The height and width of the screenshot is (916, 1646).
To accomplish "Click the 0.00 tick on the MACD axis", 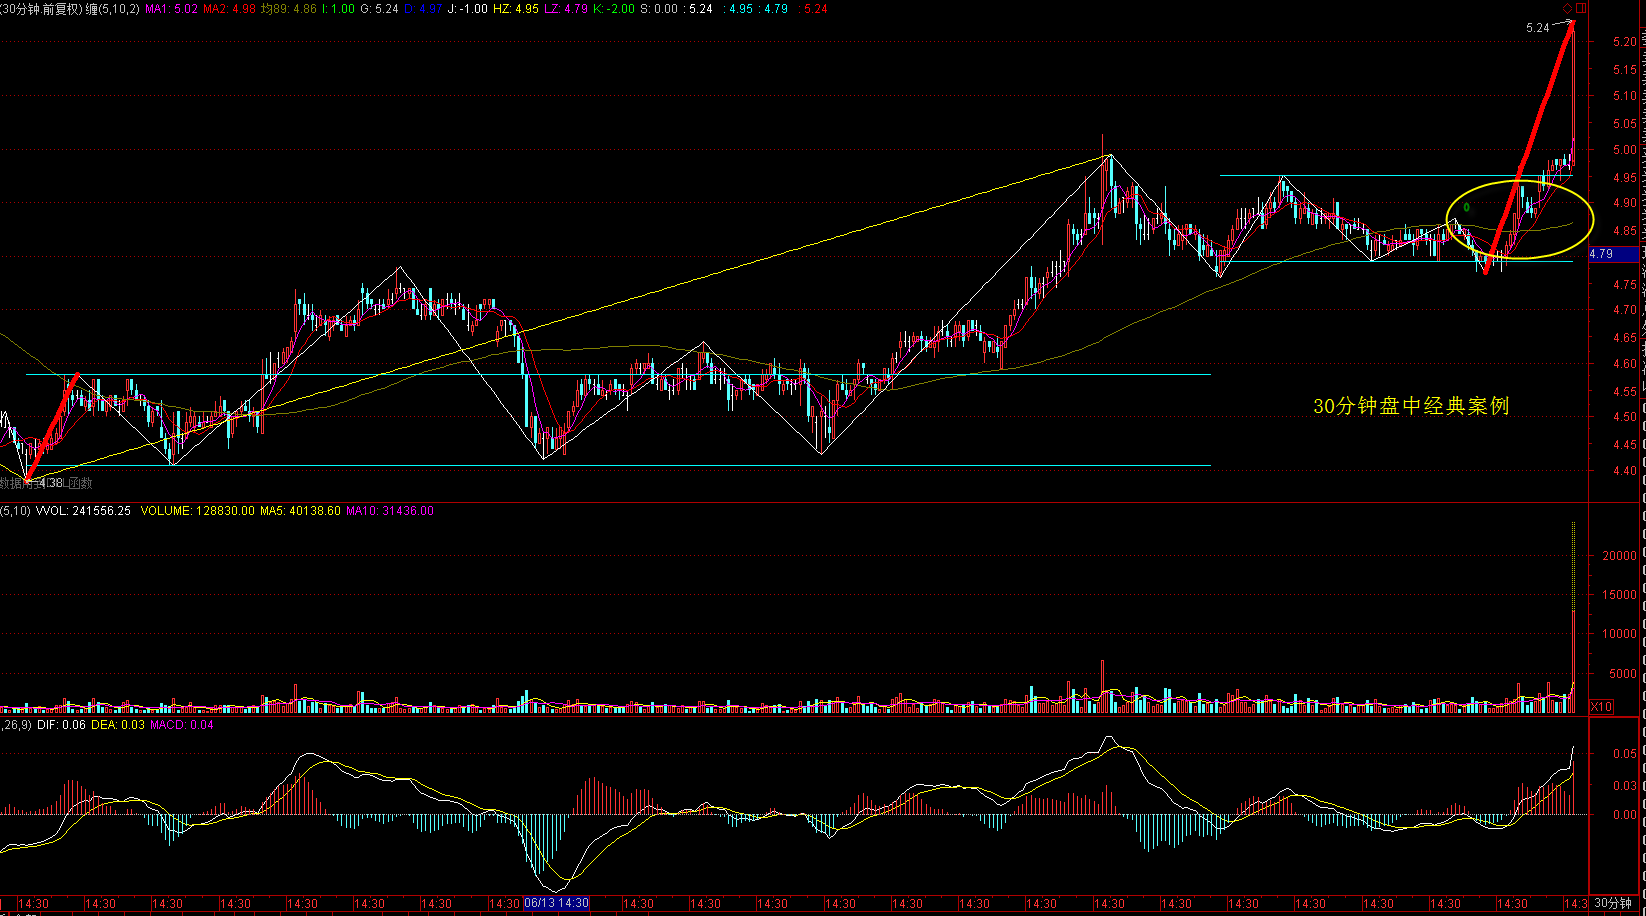I will [x=1624, y=815].
